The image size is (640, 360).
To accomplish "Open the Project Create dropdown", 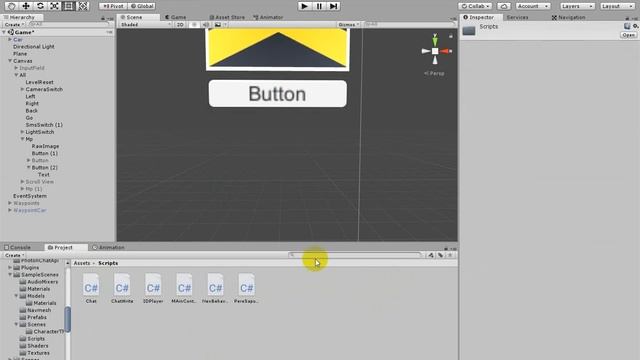I will click(x=14, y=255).
